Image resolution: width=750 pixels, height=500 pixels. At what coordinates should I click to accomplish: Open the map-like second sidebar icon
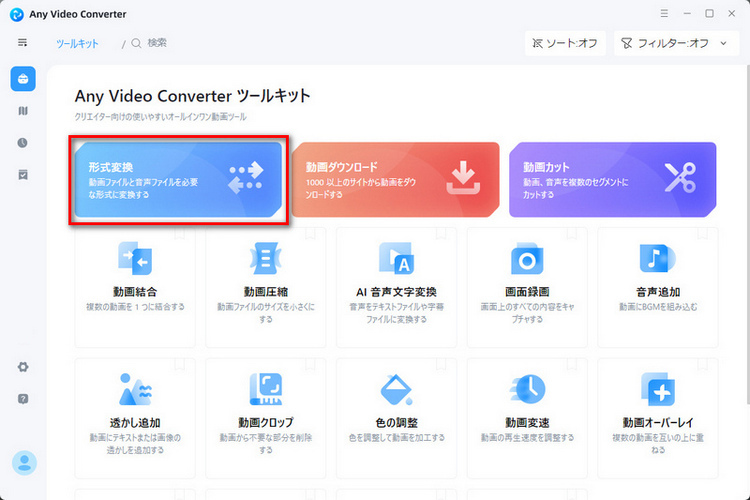coord(23,111)
